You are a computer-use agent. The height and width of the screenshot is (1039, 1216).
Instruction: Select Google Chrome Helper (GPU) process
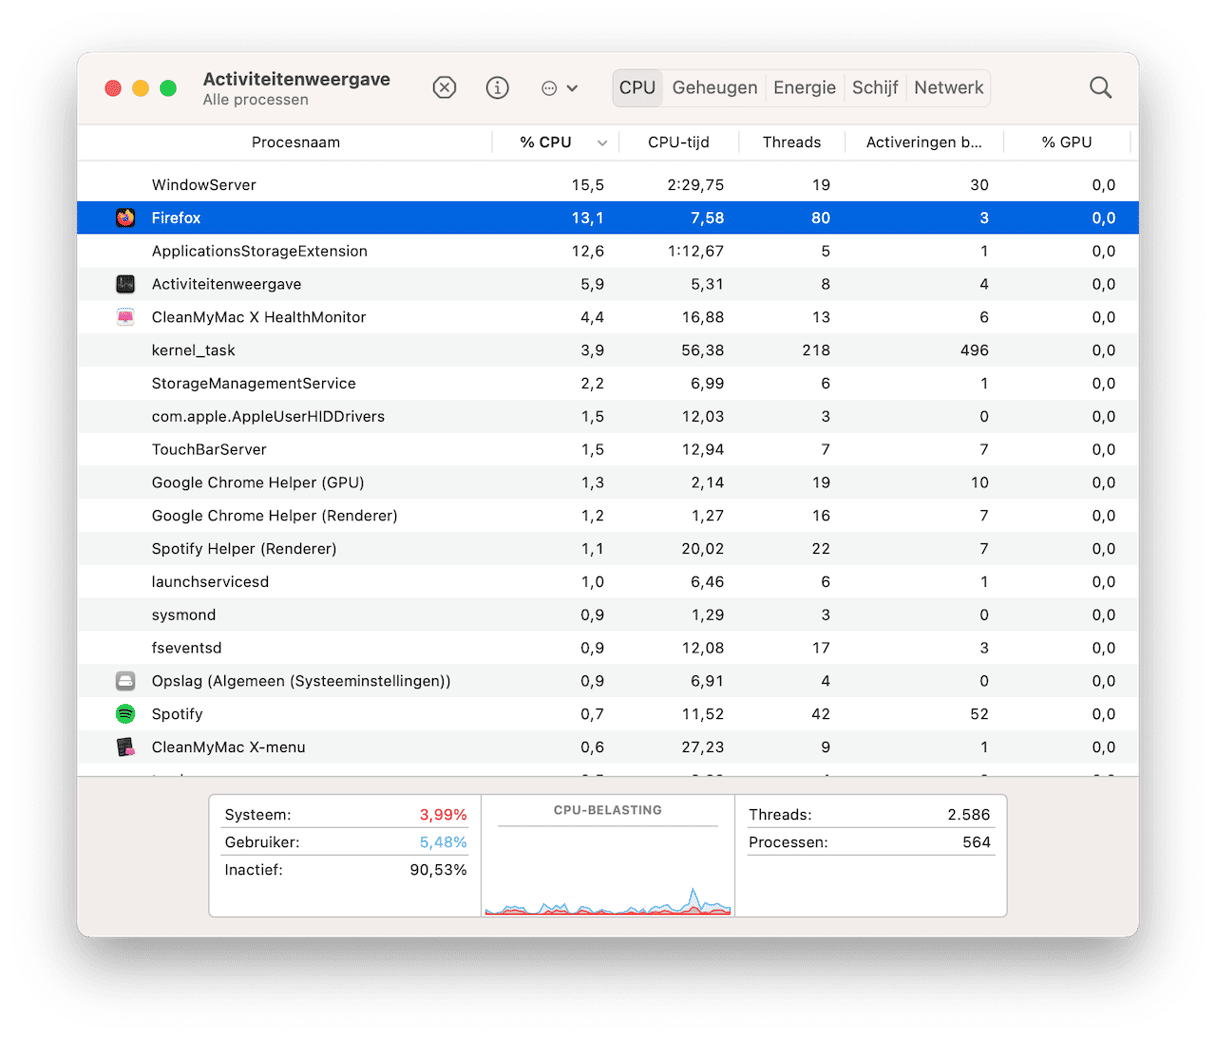click(608, 482)
